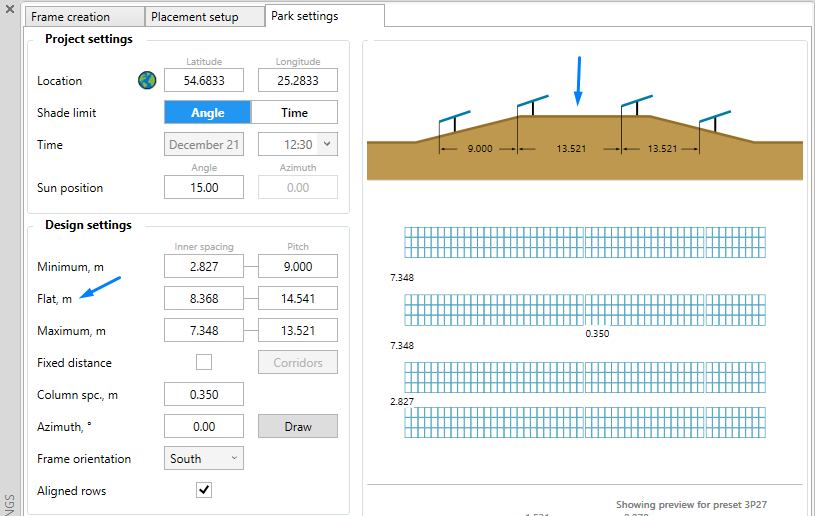The image size is (815, 516).
Task: Click the Longitude input field
Action: 297,80
